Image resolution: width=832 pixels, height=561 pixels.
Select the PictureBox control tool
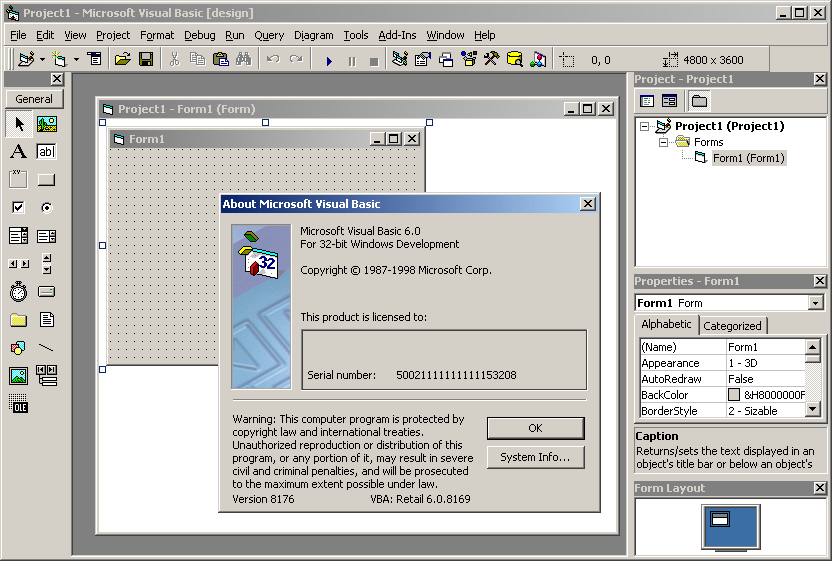(x=47, y=124)
